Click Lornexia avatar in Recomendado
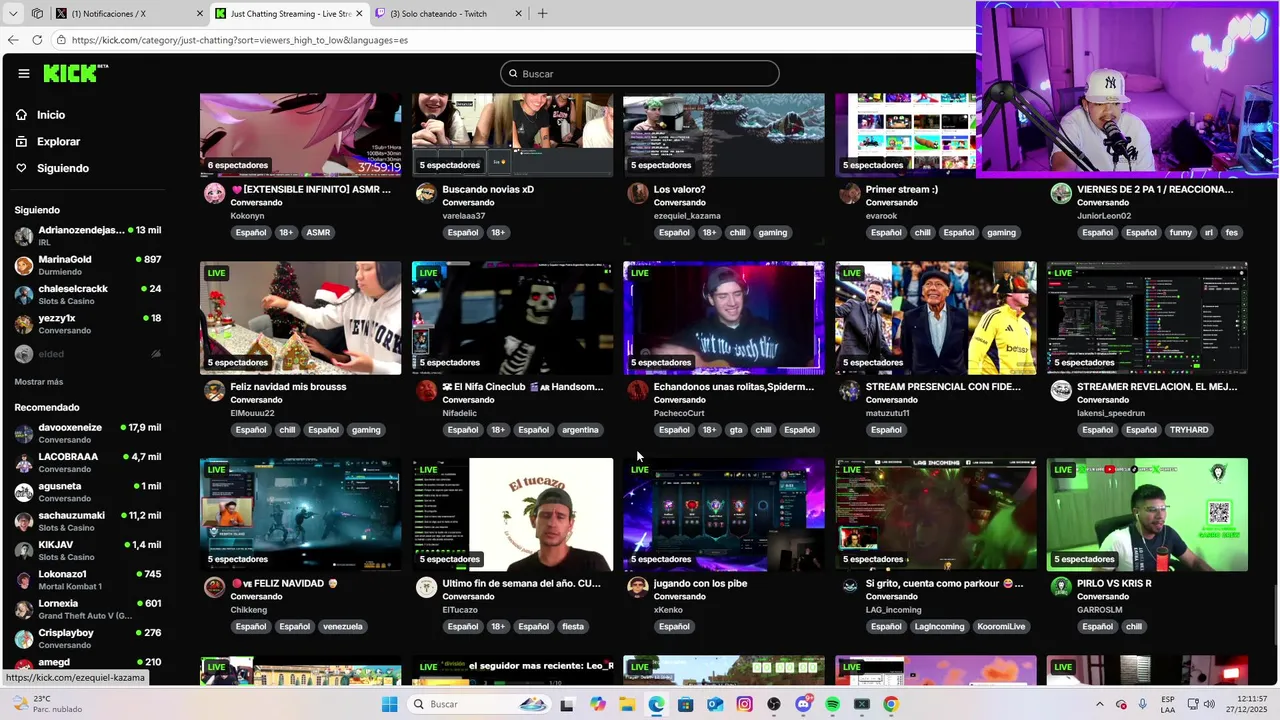Viewport: 1280px width, 720px height. (x=24, y=609)
